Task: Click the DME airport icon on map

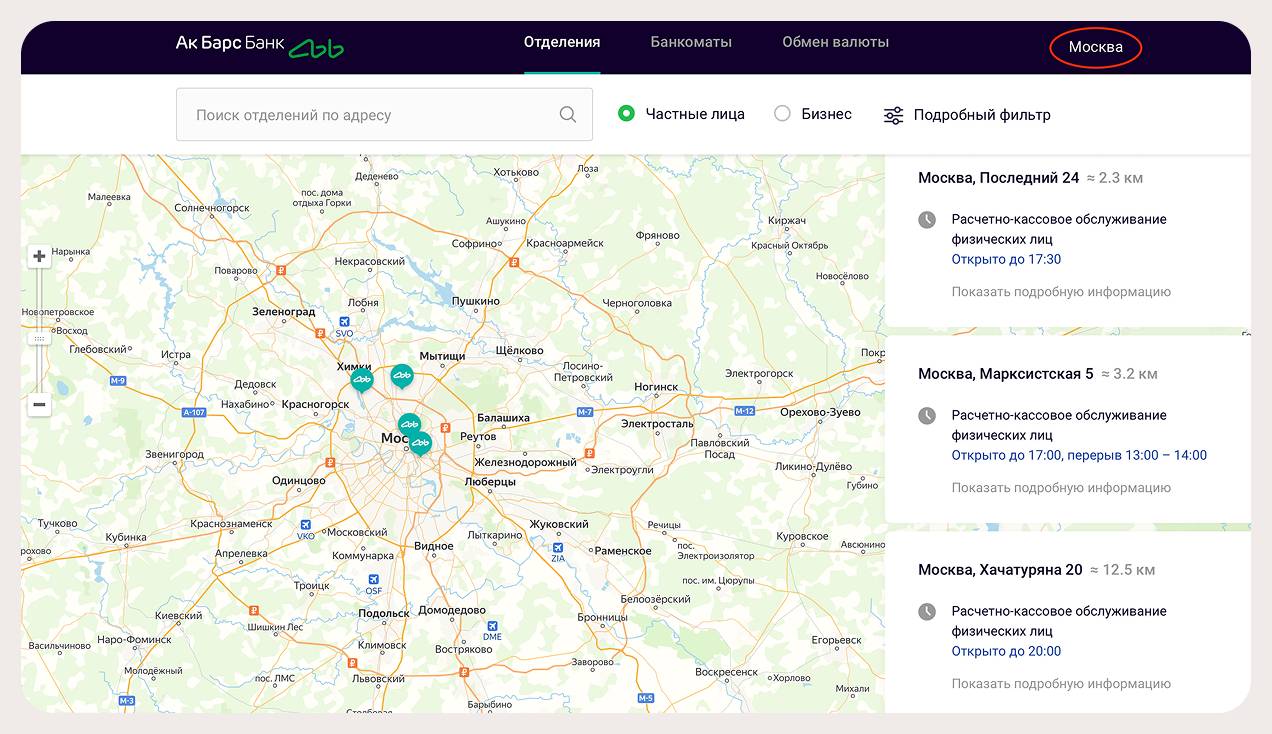Action: point(492,624)
